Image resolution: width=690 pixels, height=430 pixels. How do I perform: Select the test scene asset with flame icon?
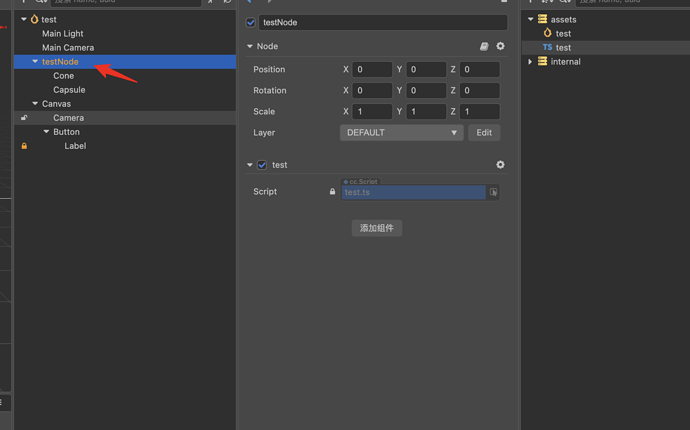click(557, 33)
